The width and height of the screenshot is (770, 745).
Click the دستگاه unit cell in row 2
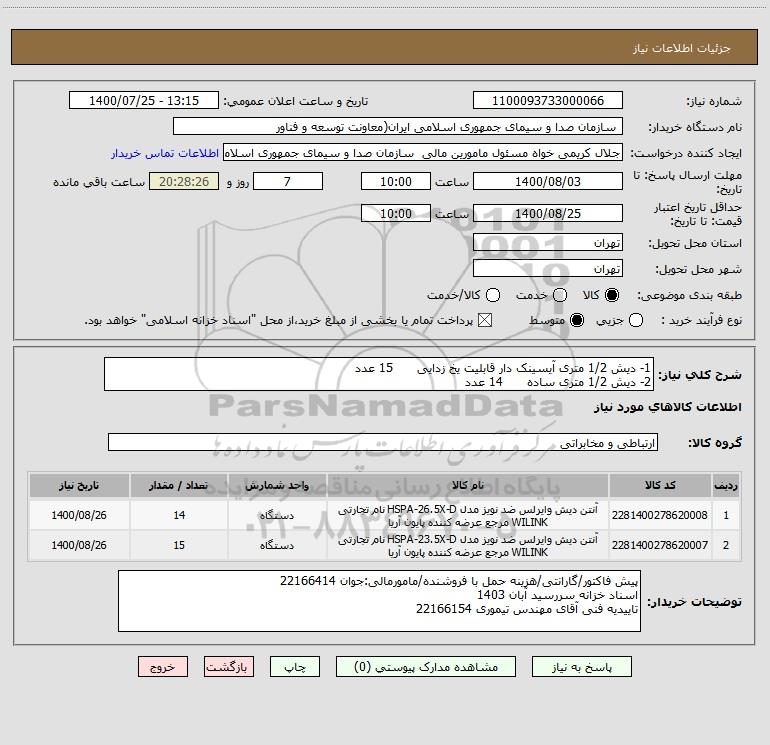277,545
